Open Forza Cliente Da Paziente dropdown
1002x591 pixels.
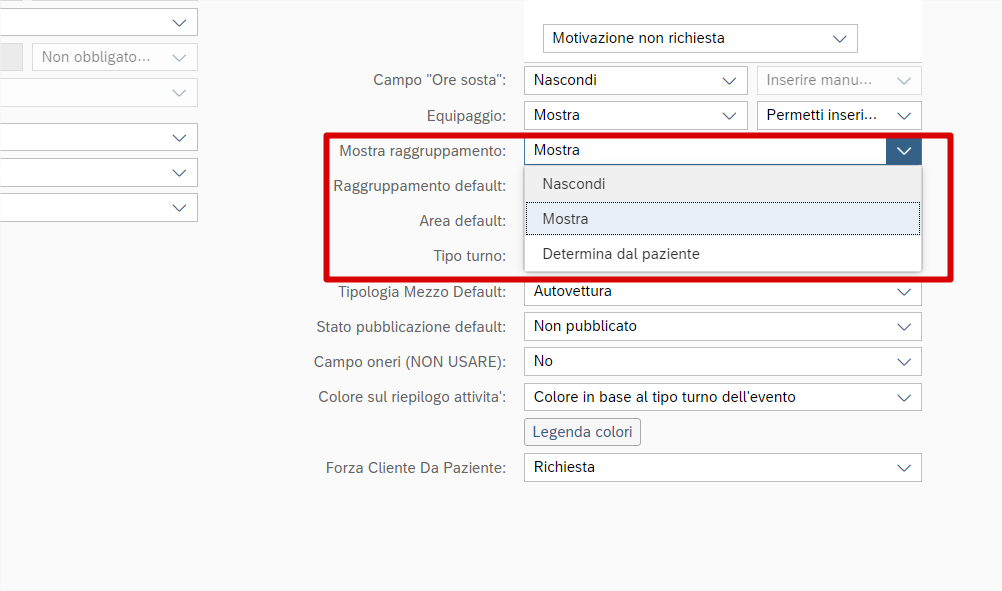point(722,467)
